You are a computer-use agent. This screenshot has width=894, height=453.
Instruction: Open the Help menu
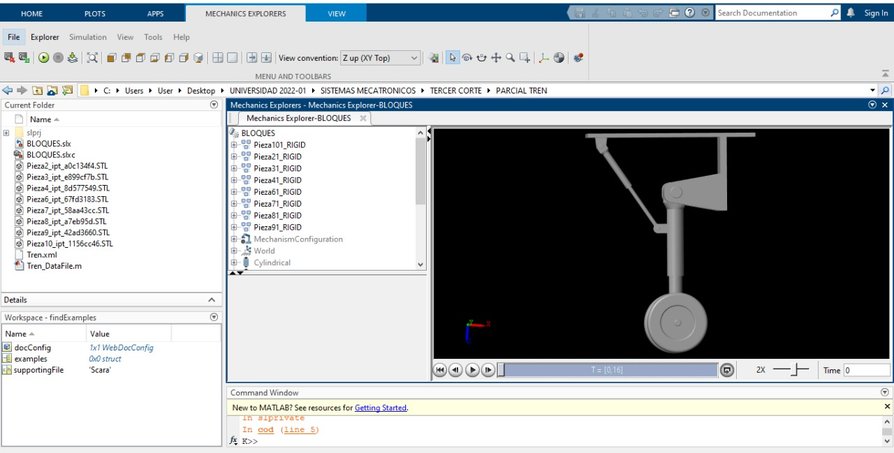[181, 37]
